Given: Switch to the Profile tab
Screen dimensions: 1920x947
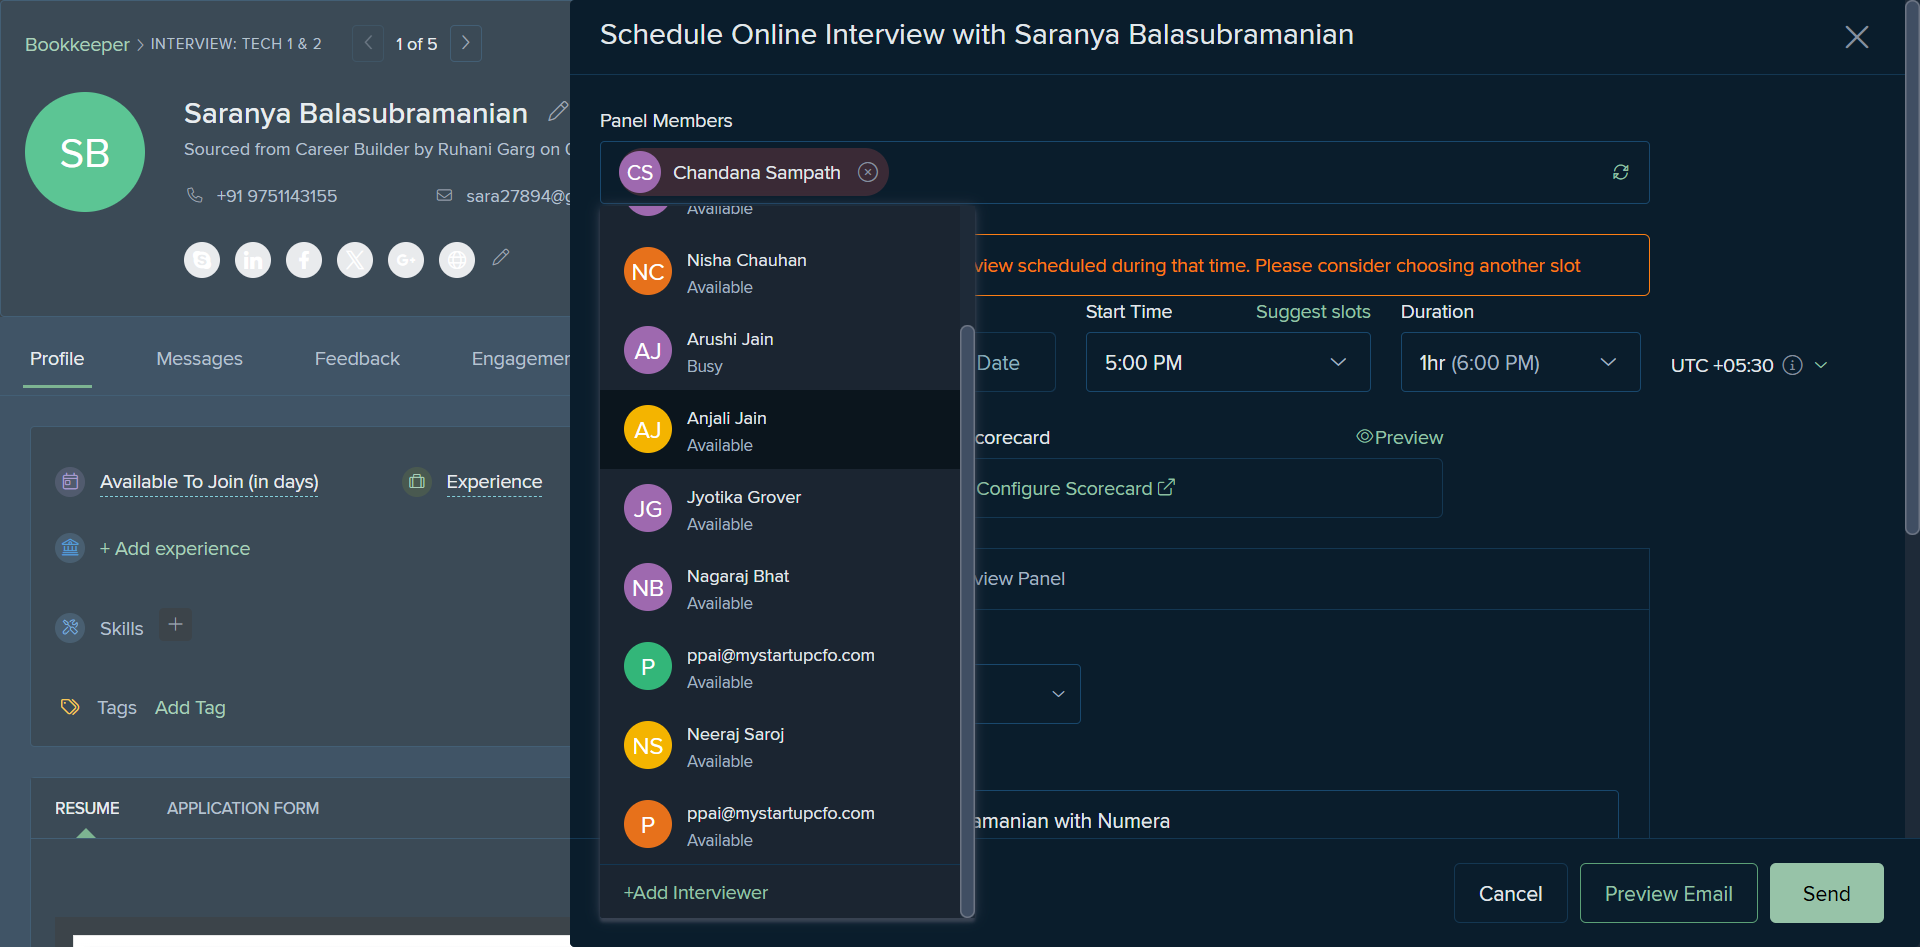Looking at the screenshot, I should point(57,358).
